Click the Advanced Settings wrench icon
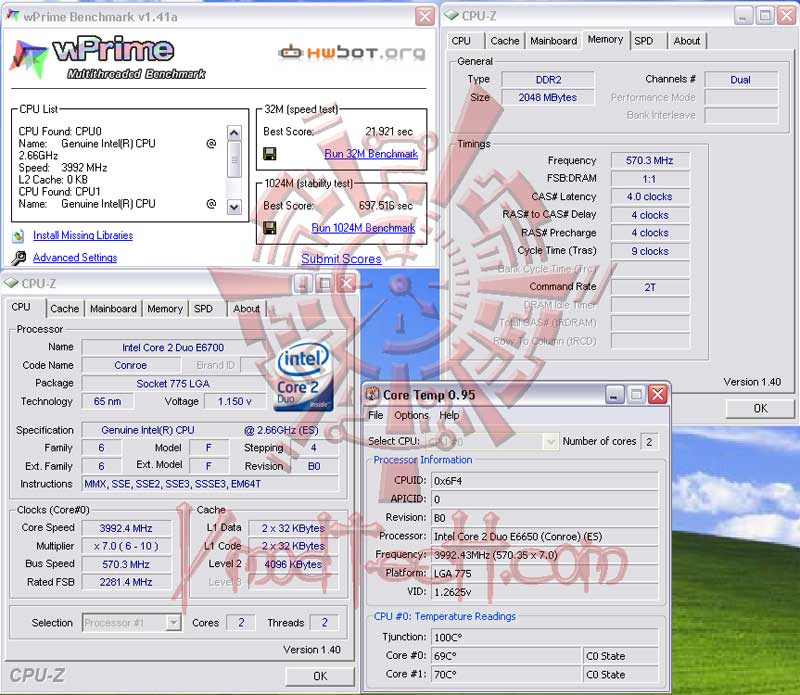 [18, 258]
